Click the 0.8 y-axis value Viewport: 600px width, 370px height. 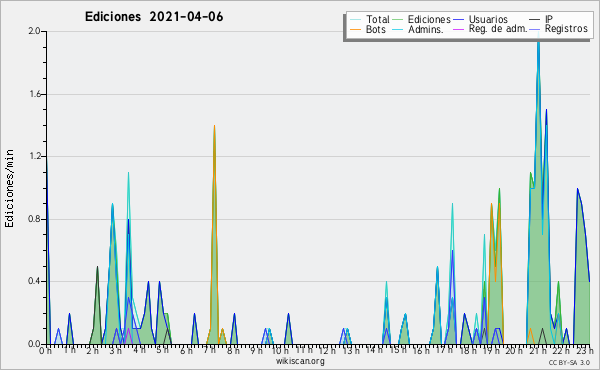(x=35, y=219)
